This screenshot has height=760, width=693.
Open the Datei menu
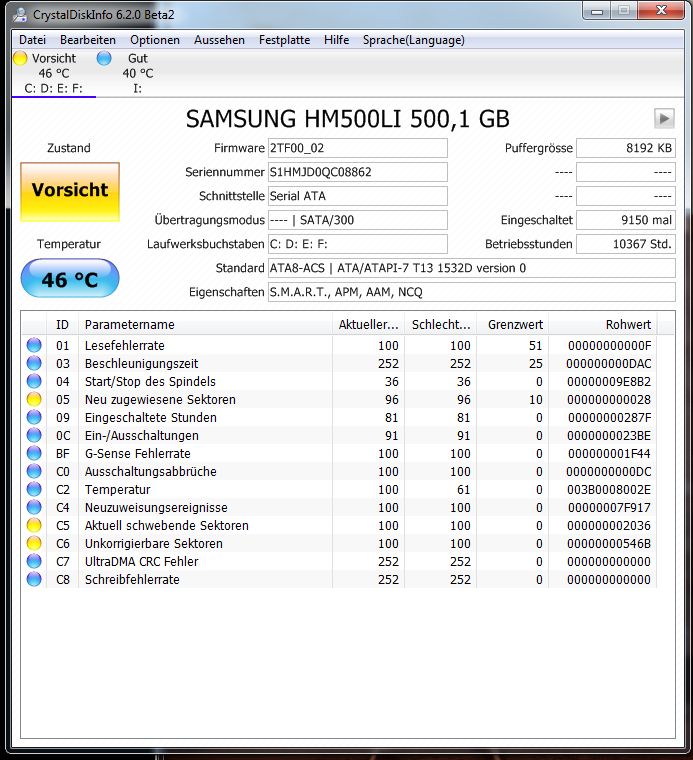[32, 40]
